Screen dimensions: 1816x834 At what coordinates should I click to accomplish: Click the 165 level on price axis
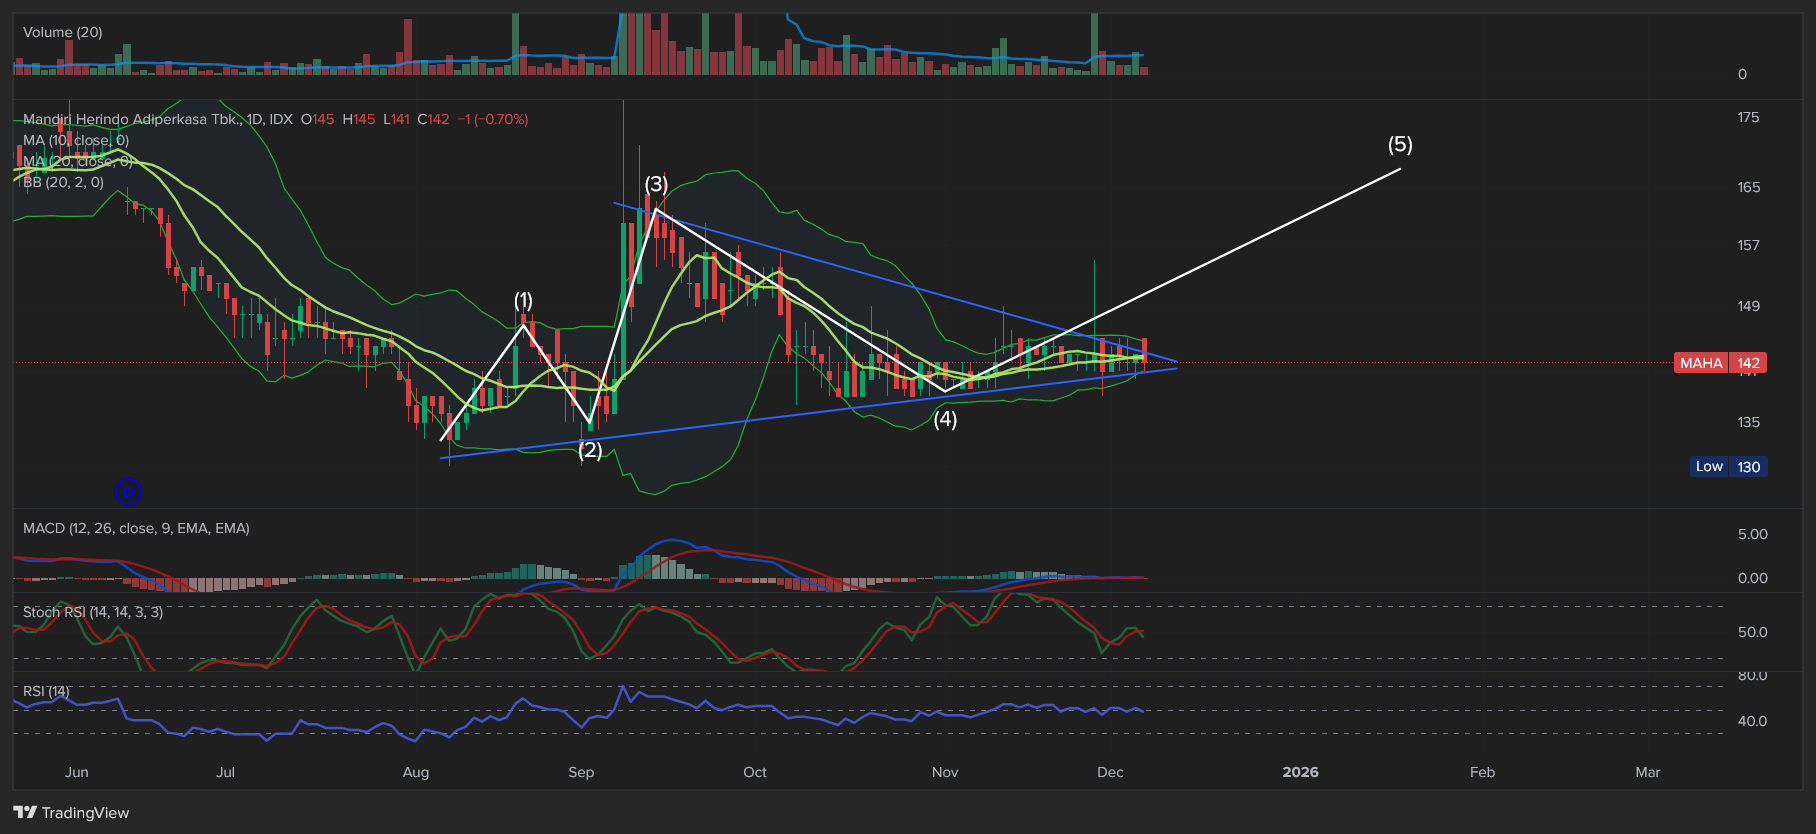pyautogui.click(x=1748, y=187)
